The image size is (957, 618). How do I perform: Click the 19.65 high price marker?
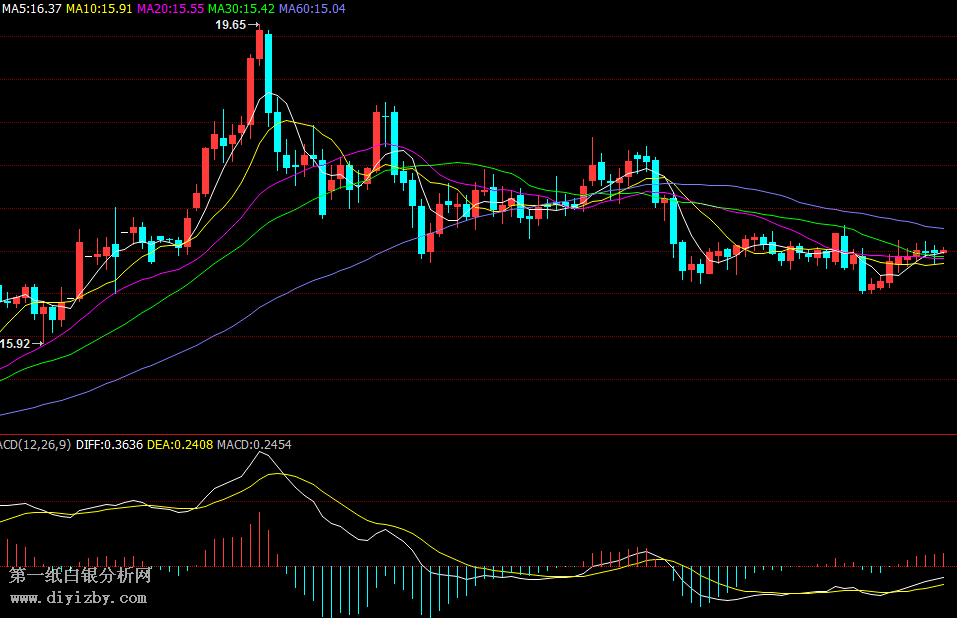tap(231, 24)
